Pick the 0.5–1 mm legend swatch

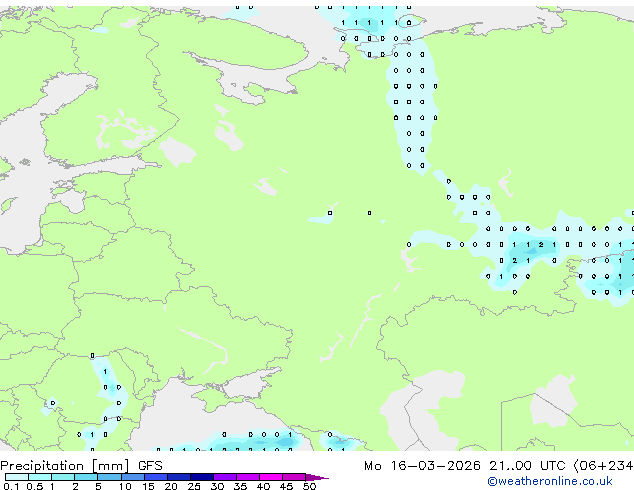pos(40,477)
